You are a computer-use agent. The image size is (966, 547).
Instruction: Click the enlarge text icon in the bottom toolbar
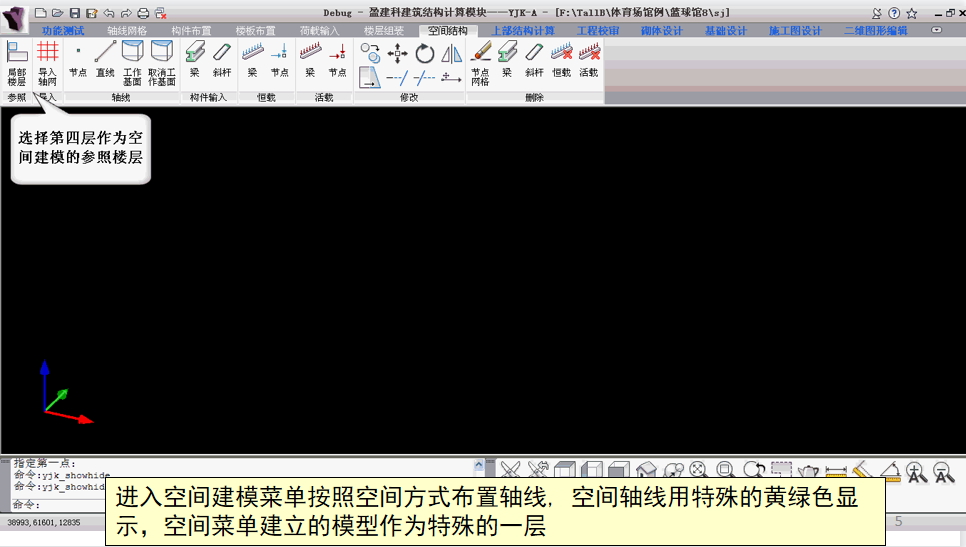click(916, 471)
